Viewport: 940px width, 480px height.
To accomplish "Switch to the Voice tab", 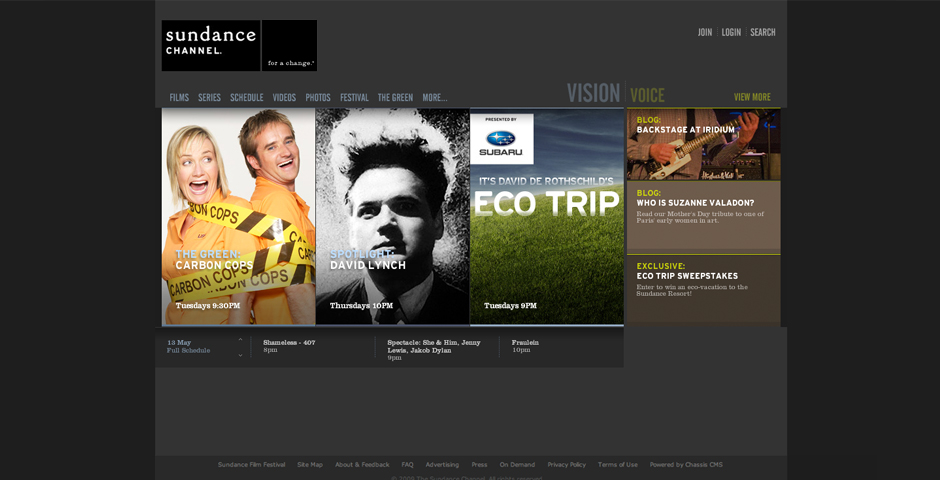I will 647,95.
